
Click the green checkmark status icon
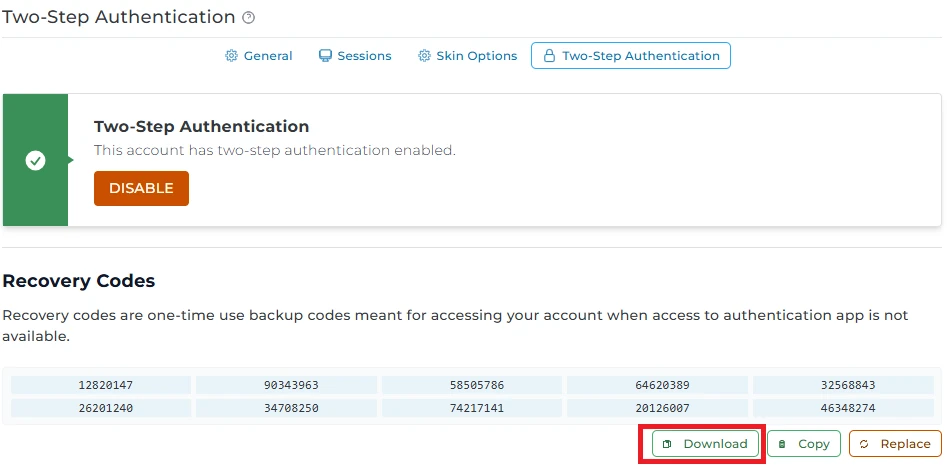[35, 160]
